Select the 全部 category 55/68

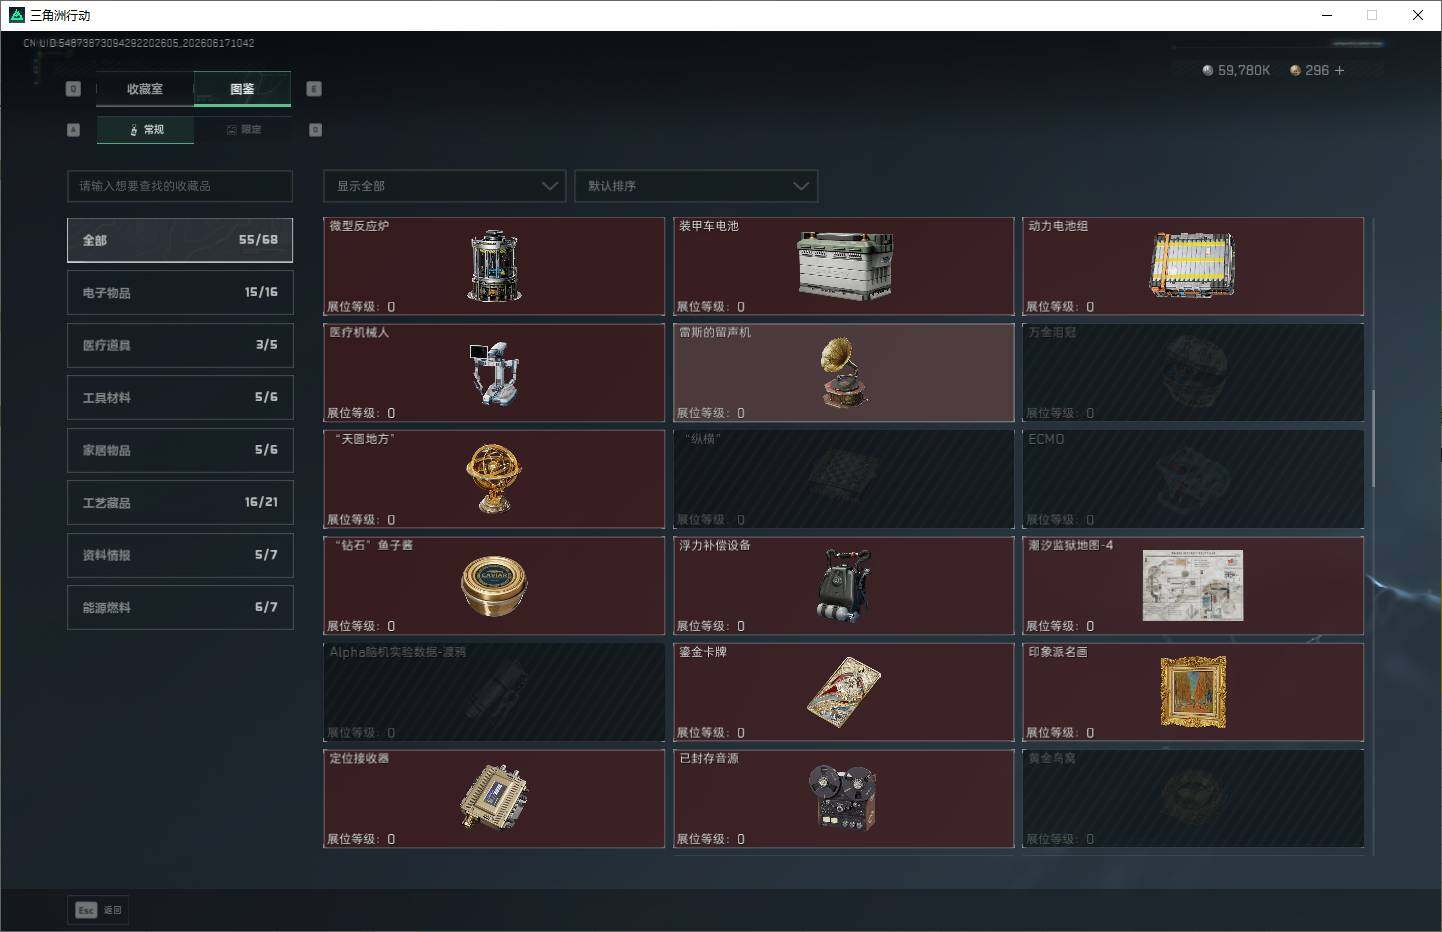coord(180,240)
